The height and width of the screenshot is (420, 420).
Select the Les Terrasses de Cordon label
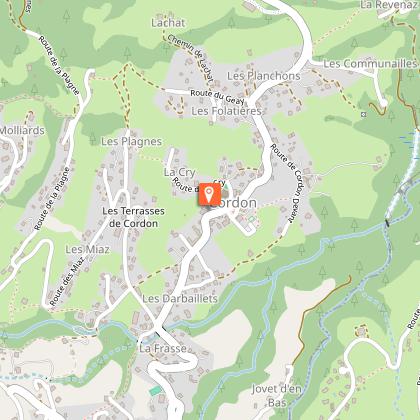point(133,217)
